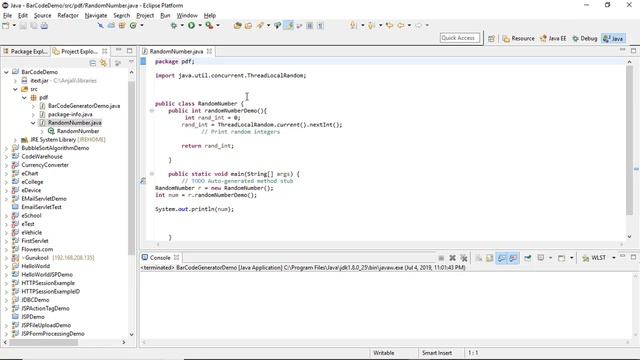Click the Display Selected Console icon
The image size is (640, 360).
541,258
